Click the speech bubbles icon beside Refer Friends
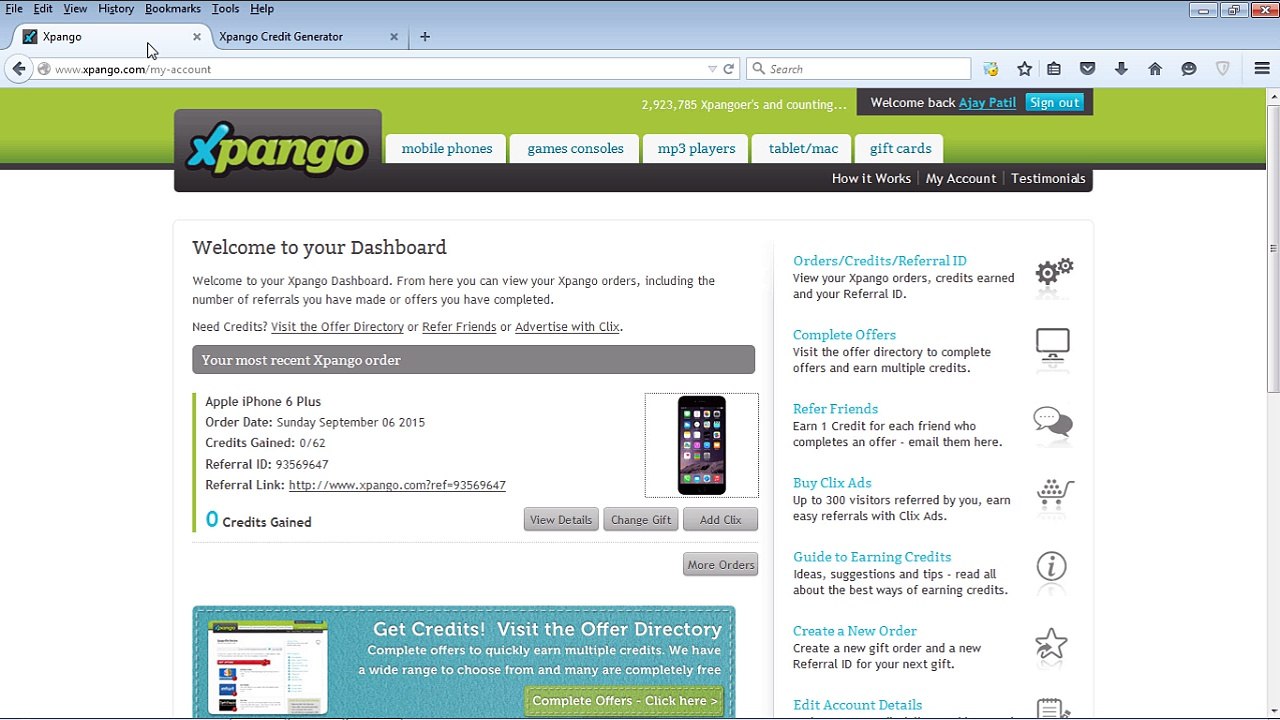The width and height of the screenshot is (1280, 720). [x=1053, y=422]
